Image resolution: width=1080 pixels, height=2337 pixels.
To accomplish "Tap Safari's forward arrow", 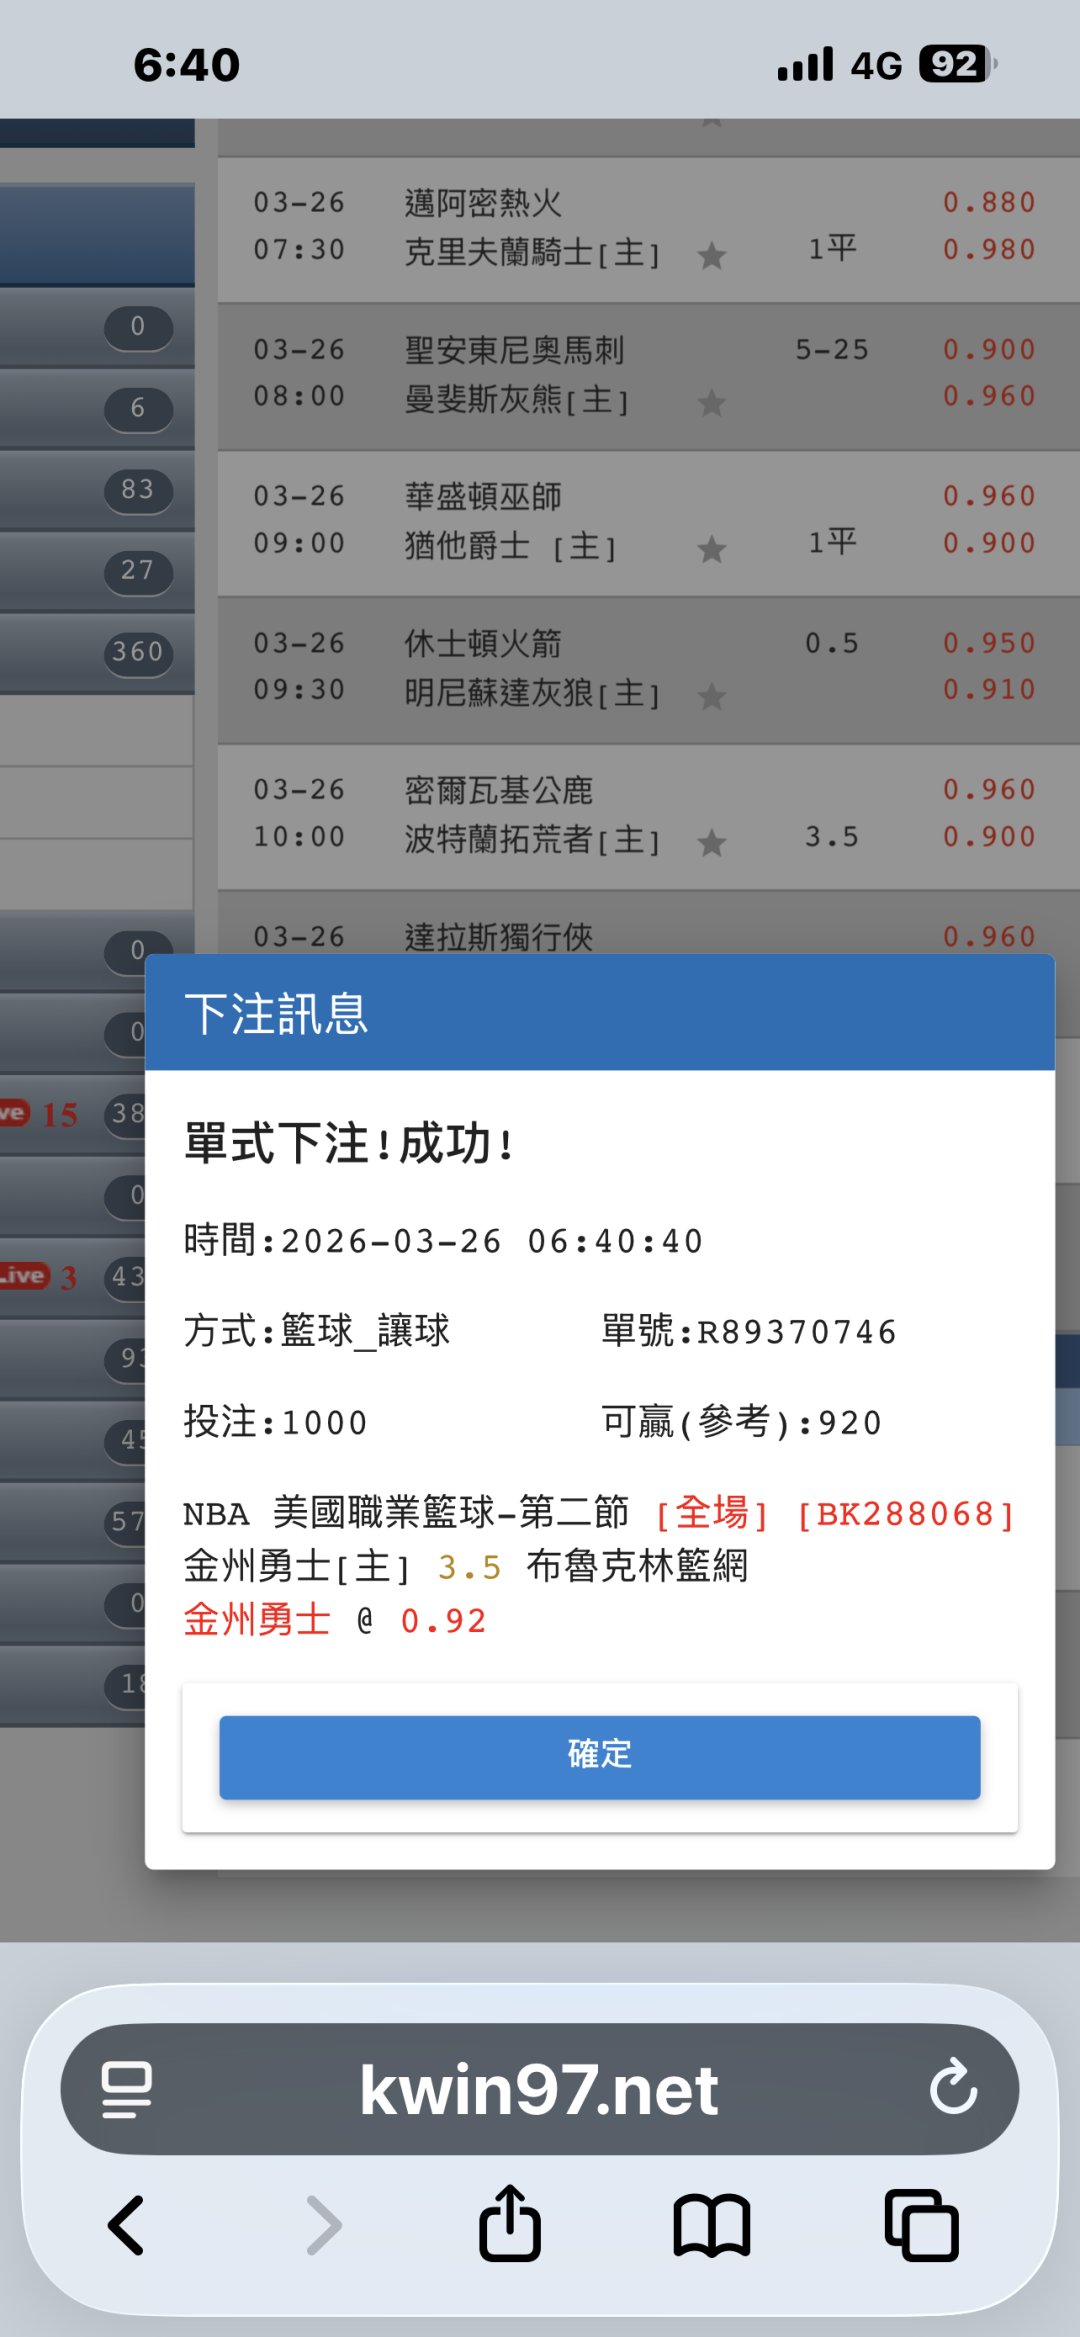I will [x=323, y=2226].
